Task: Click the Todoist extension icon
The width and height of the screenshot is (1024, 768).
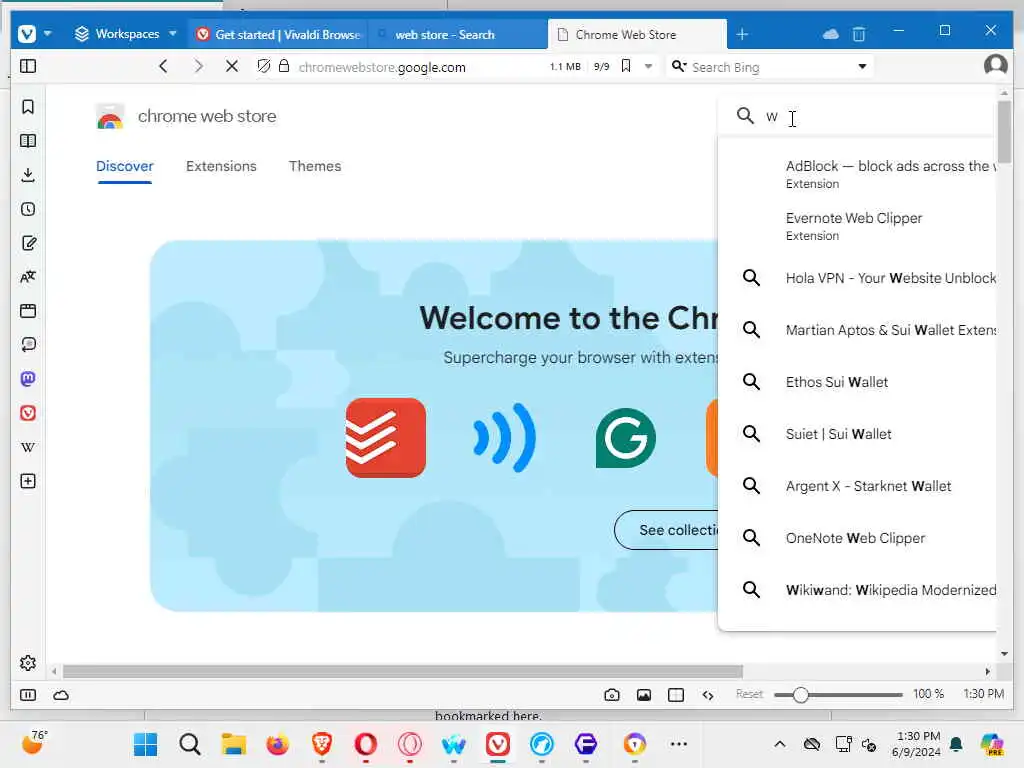Action: tap(385, 438)
